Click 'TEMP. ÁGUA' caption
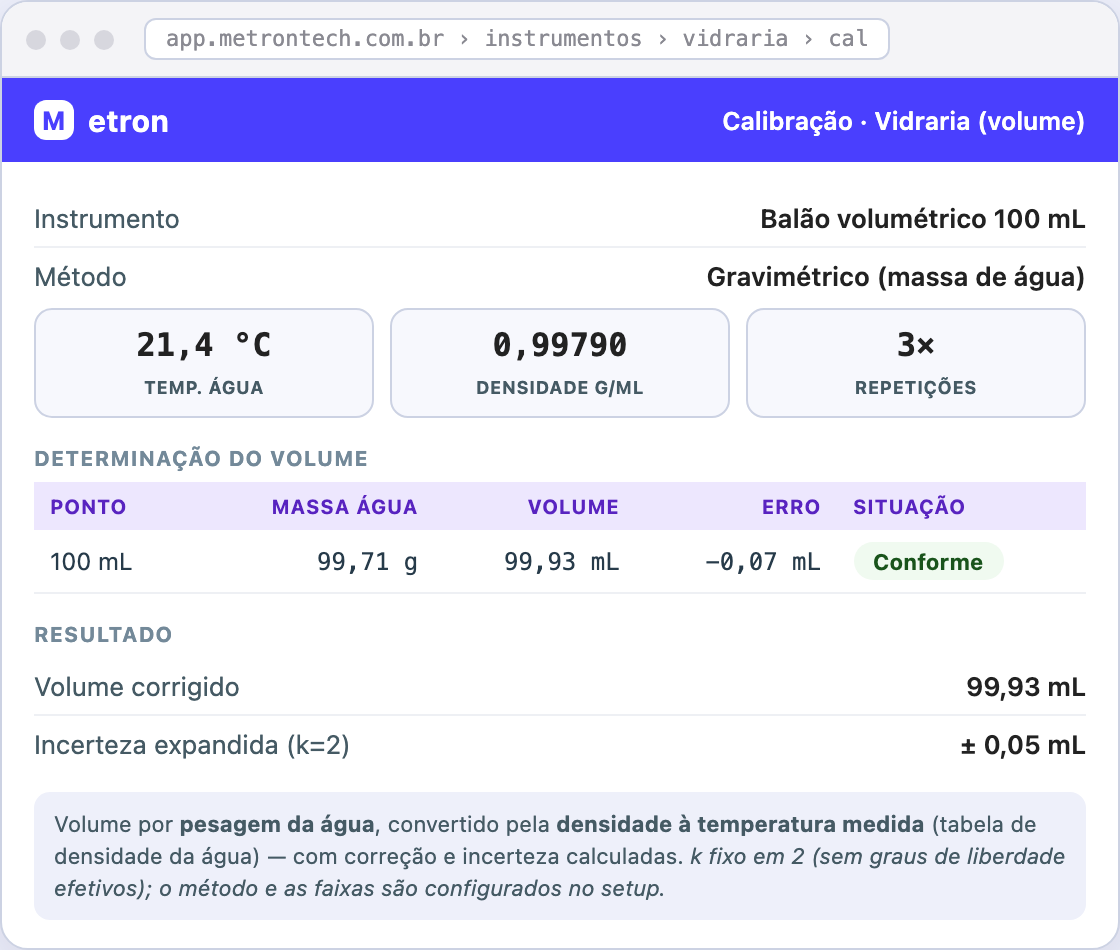This screenshot has width=1120, height=950. (204, 388)
